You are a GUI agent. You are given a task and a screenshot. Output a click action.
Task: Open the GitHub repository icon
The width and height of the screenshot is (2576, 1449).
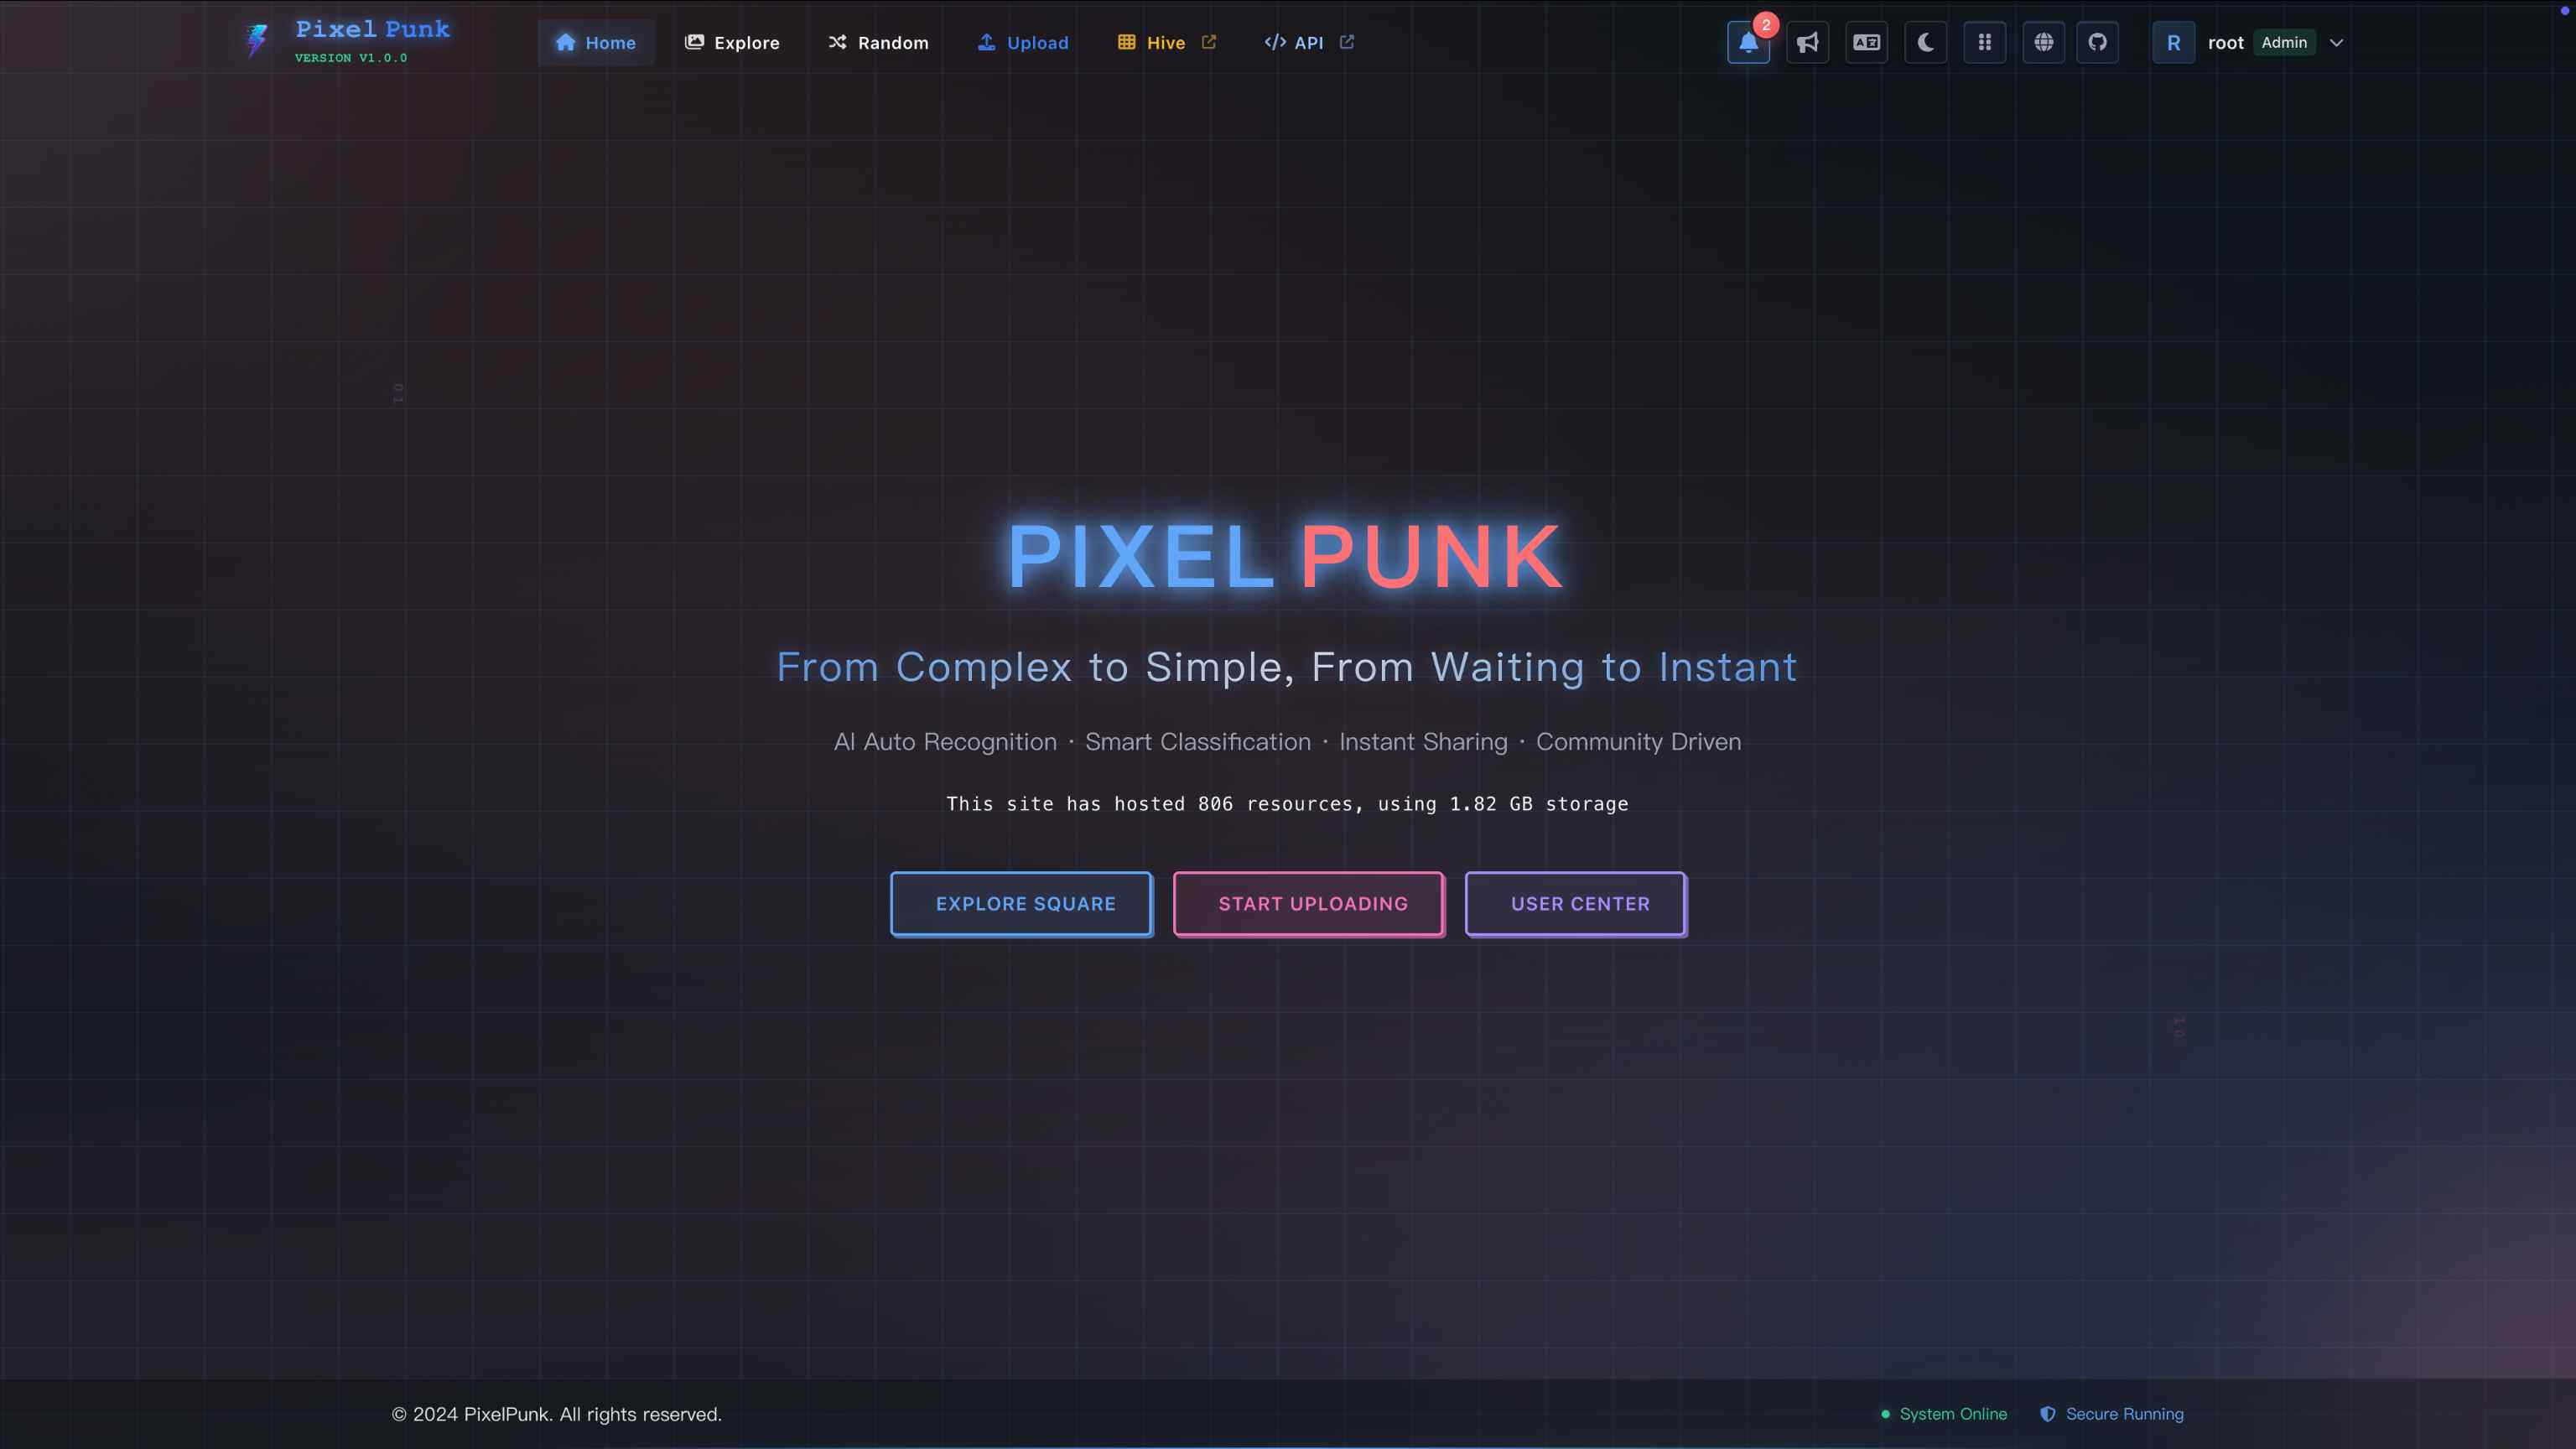pos(2097,43)
